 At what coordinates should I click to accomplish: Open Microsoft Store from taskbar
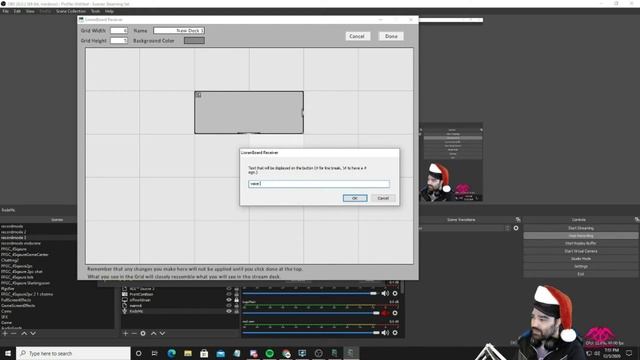click(204, 353)
